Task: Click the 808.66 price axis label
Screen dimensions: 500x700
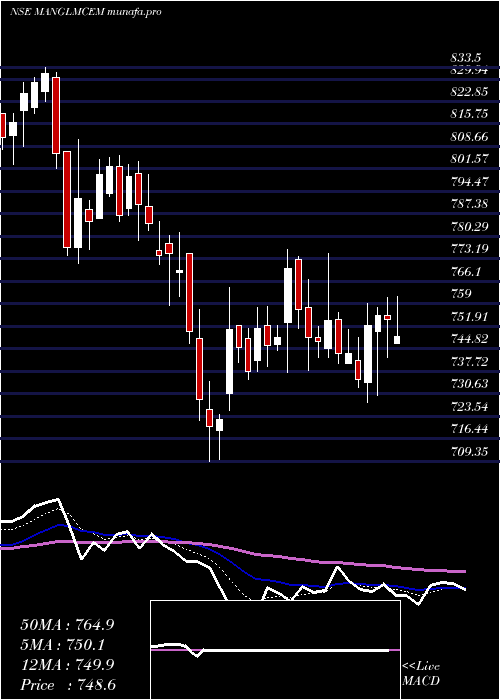Action: click(469, 137)
